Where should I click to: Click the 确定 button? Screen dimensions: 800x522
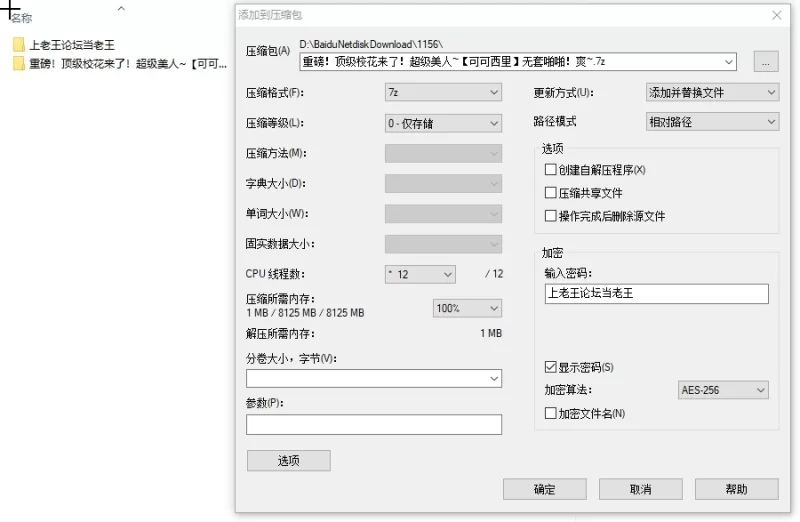pos(545,489)
